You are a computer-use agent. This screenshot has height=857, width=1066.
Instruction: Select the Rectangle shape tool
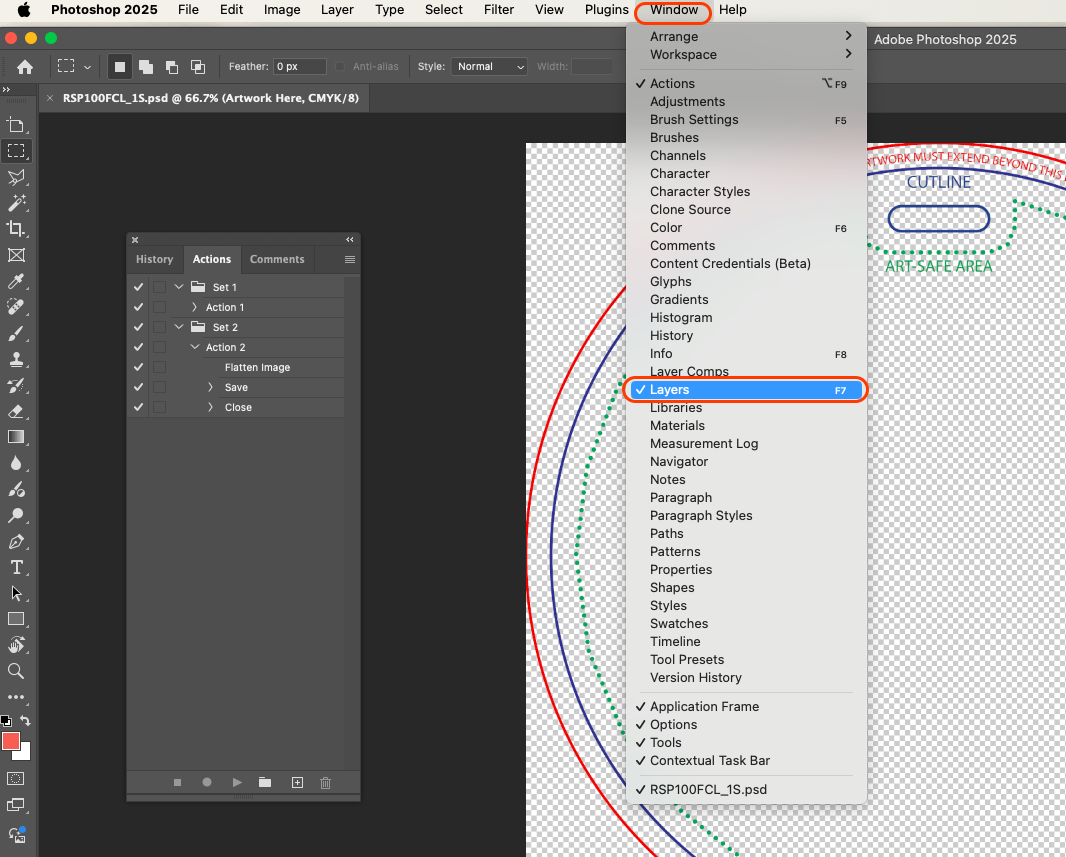coord(16,619)
